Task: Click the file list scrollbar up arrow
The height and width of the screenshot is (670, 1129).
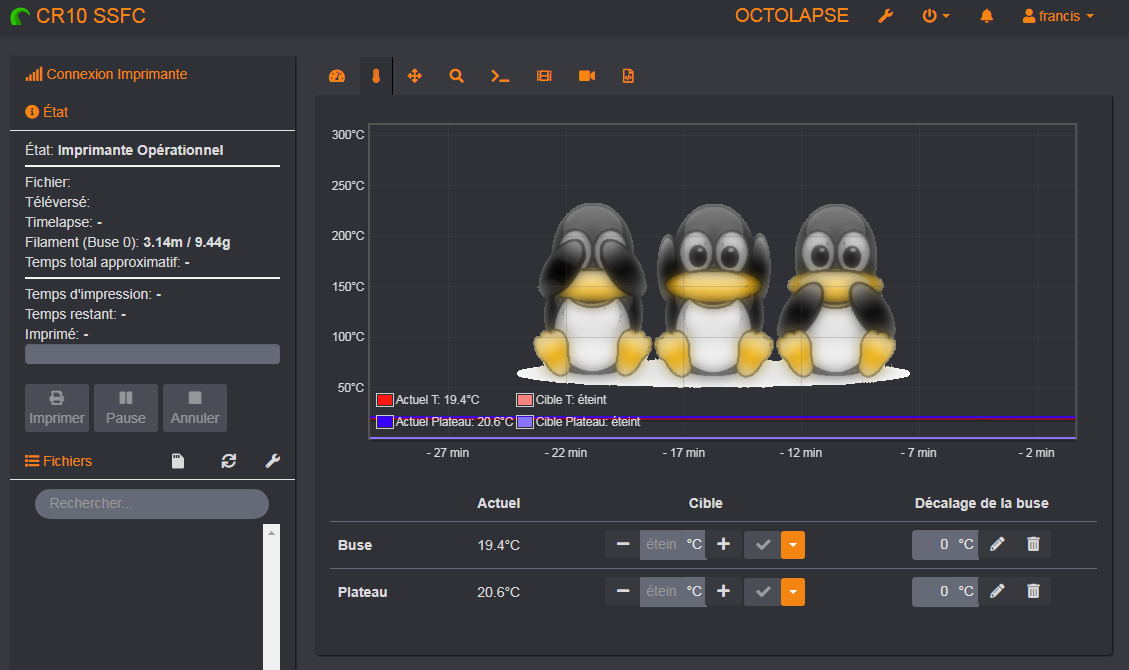Action: coord(271,533)
